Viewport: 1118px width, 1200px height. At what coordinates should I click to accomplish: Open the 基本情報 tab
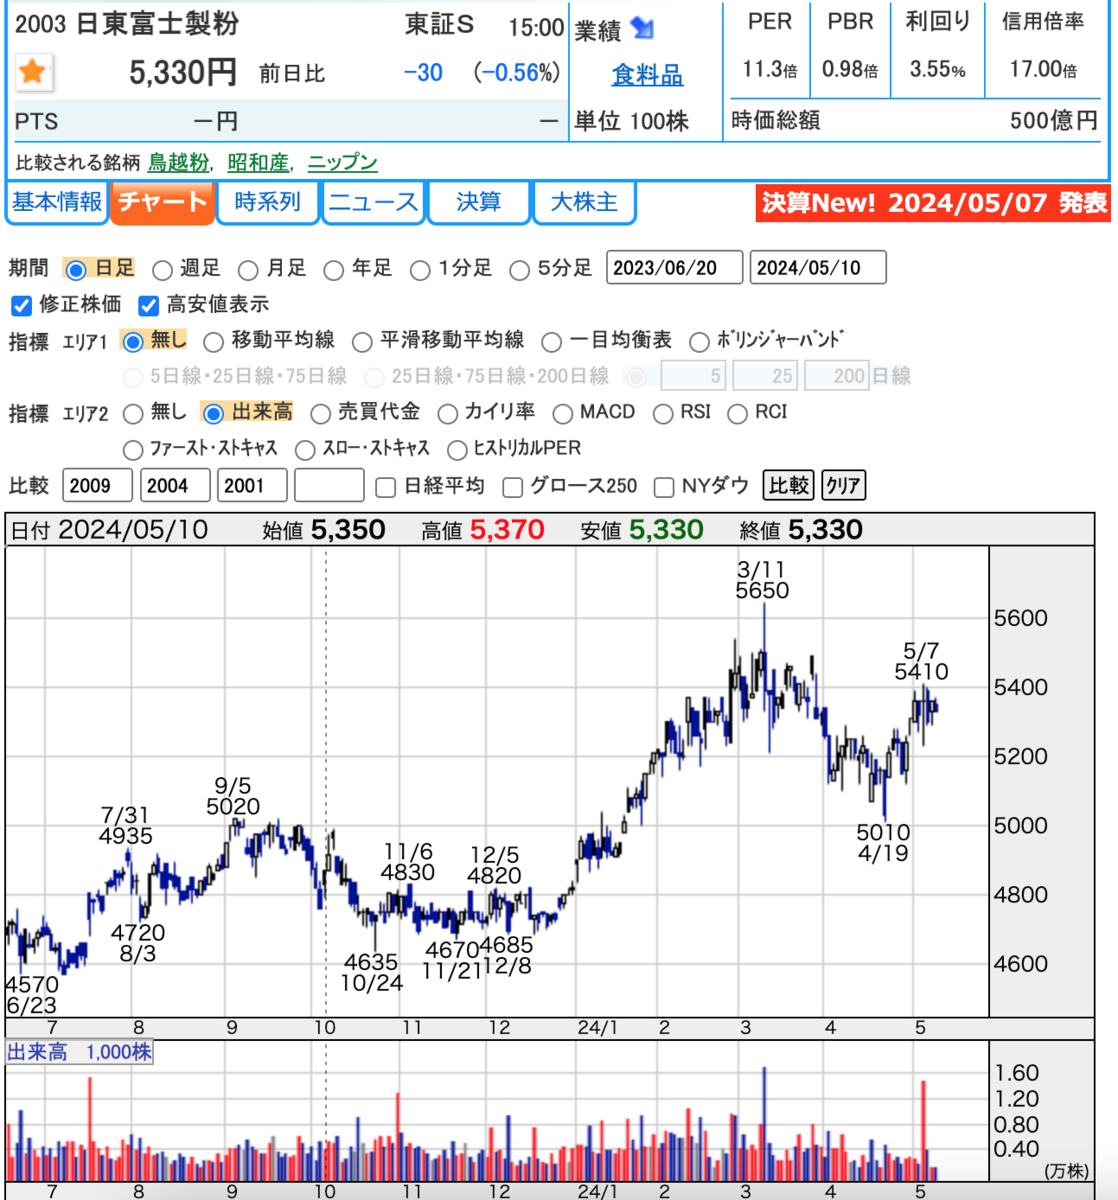(x=57, y=202)
